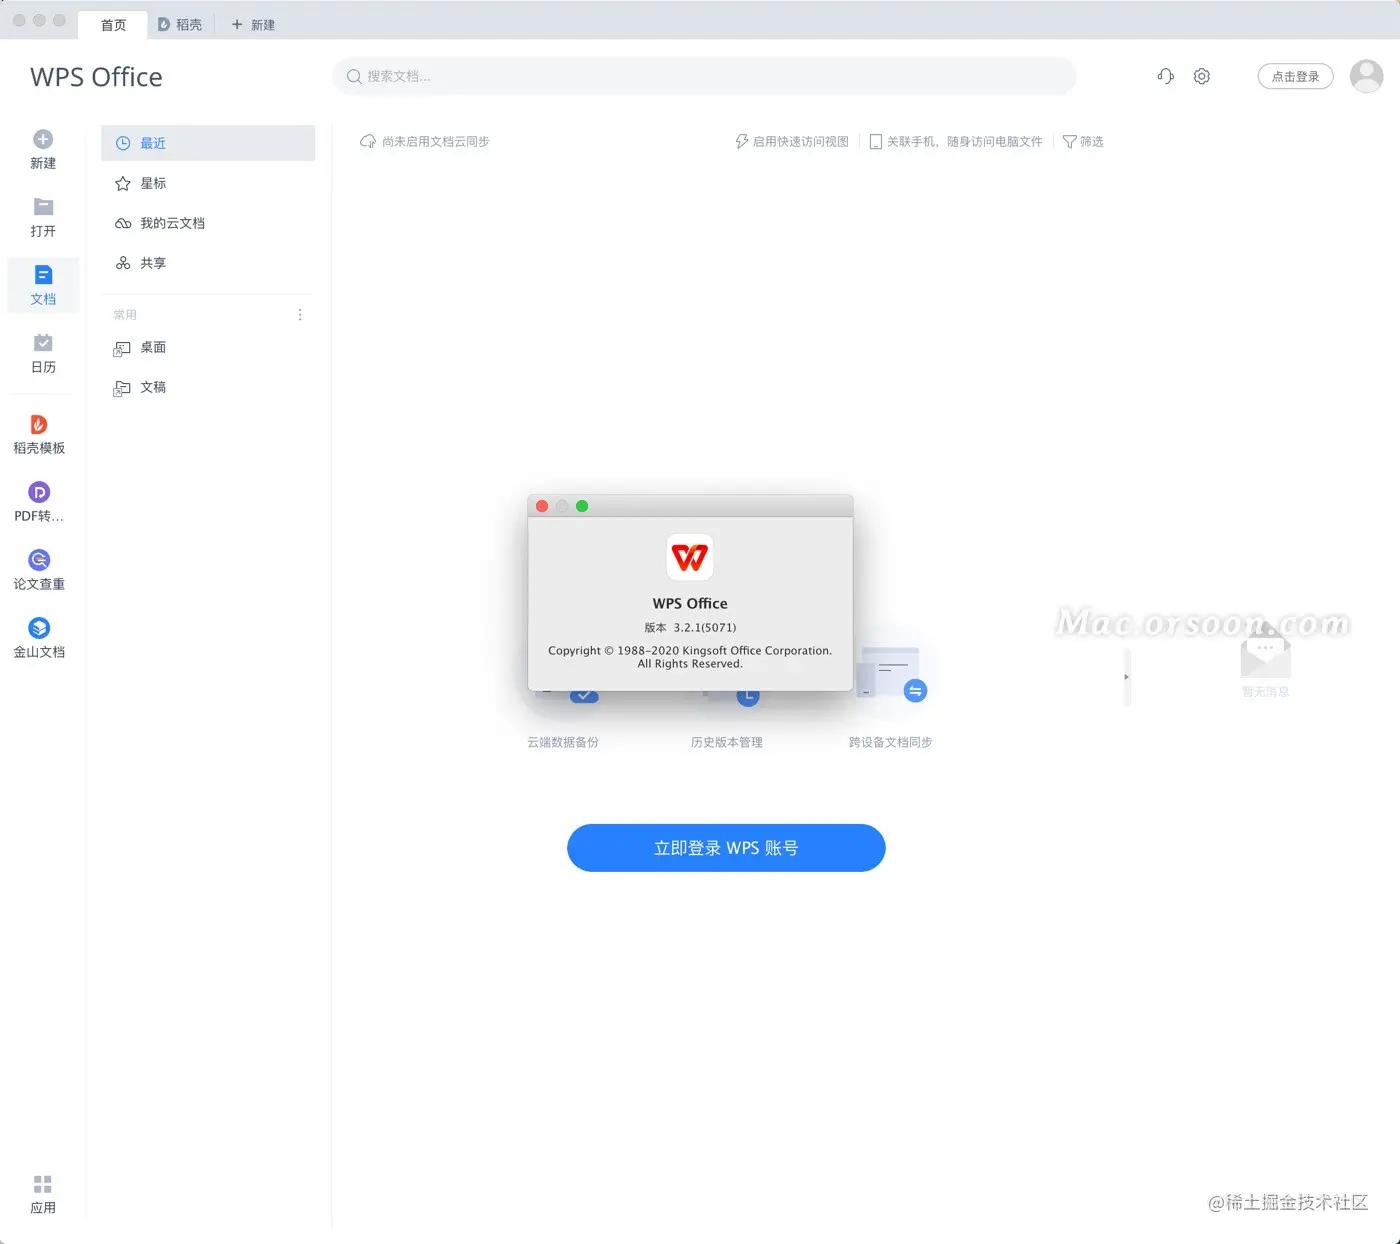Click the user avatar icon
This screenshot has height=1244, width=1400.
tap(1366, 76)
